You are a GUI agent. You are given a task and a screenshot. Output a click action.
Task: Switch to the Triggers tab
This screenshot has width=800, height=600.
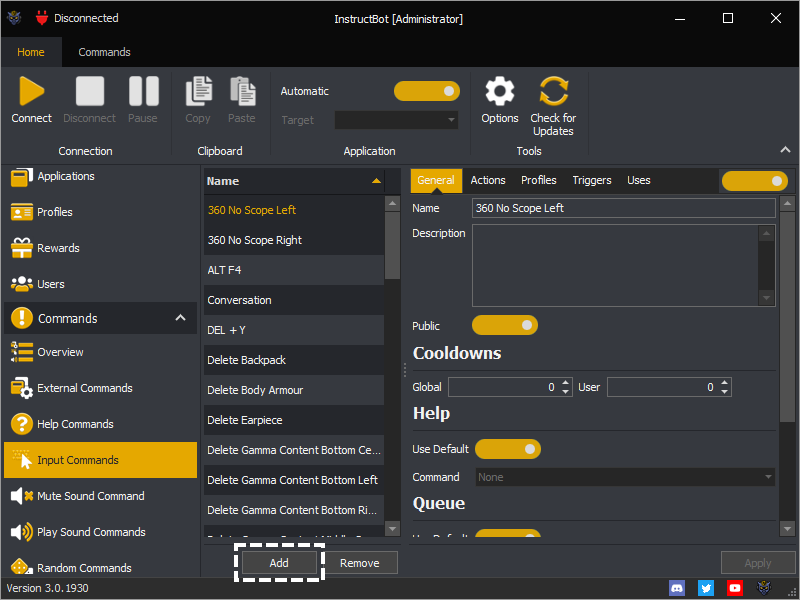point(592,181)
